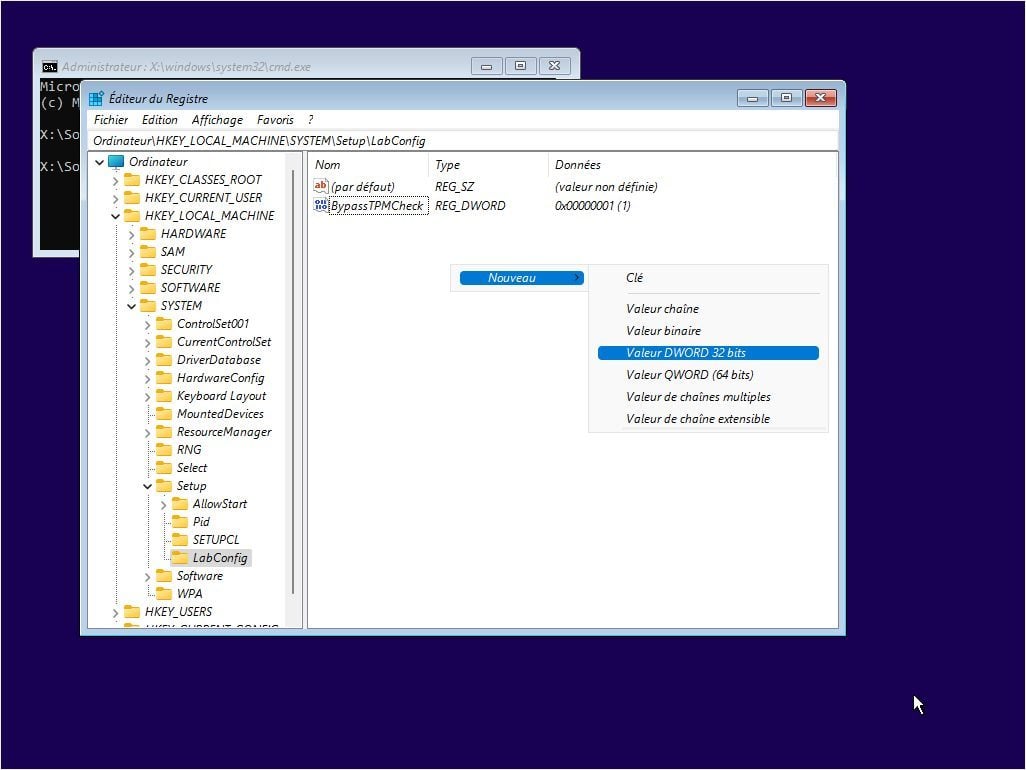
Task: Collapse the Ordinateur root node
Action: tap(99, 162)
